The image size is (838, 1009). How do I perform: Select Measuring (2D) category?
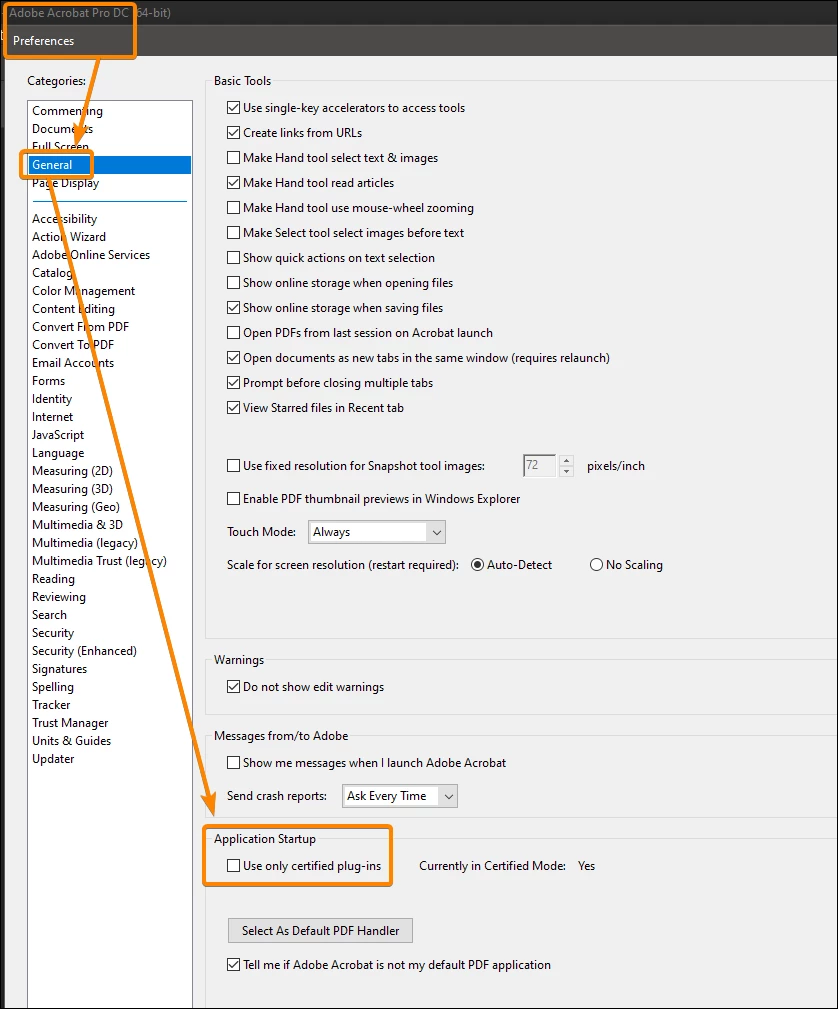(109, 471)
